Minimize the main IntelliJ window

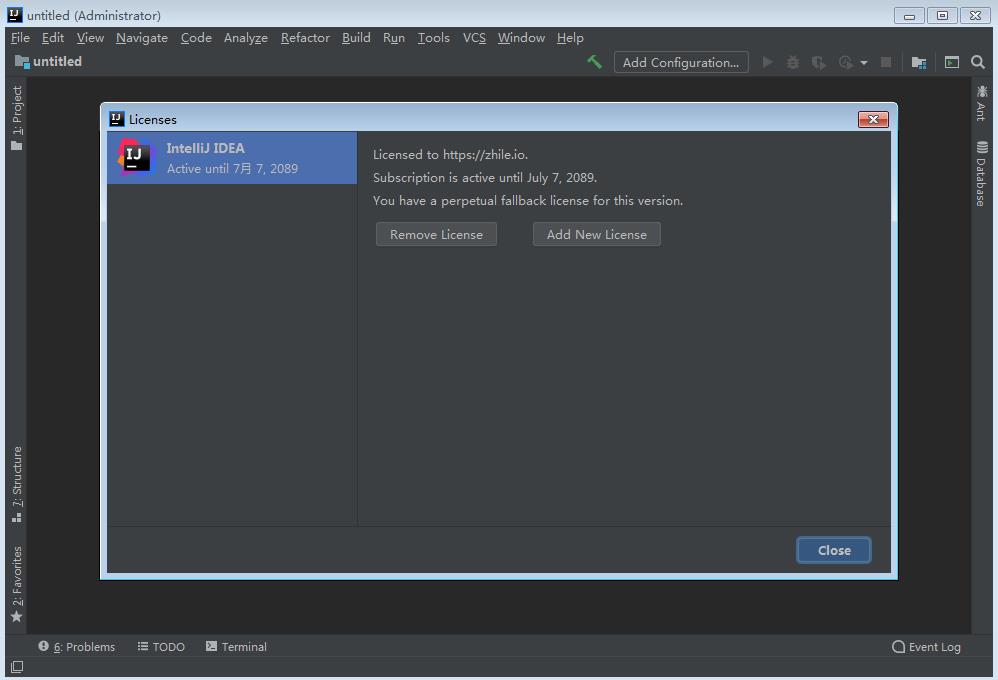point(909,16)
